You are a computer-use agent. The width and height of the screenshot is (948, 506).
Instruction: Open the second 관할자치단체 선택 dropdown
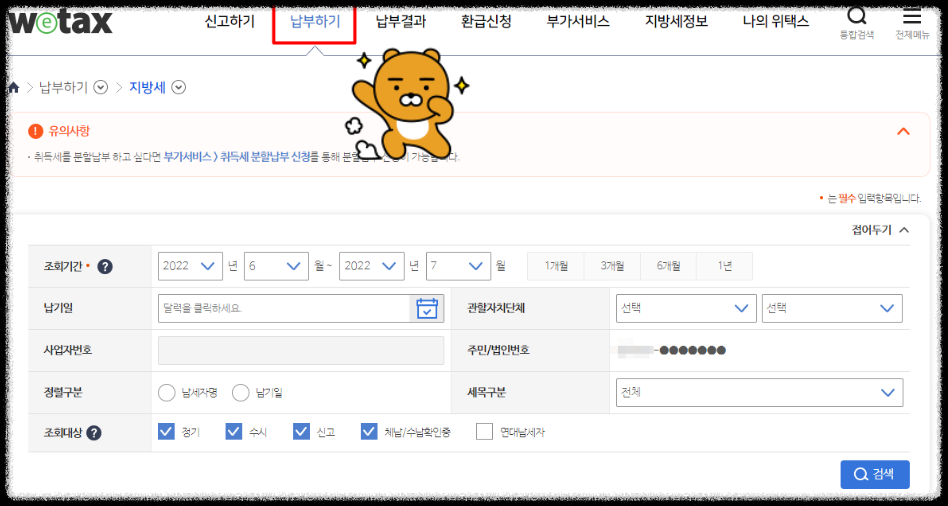(833, 308)
